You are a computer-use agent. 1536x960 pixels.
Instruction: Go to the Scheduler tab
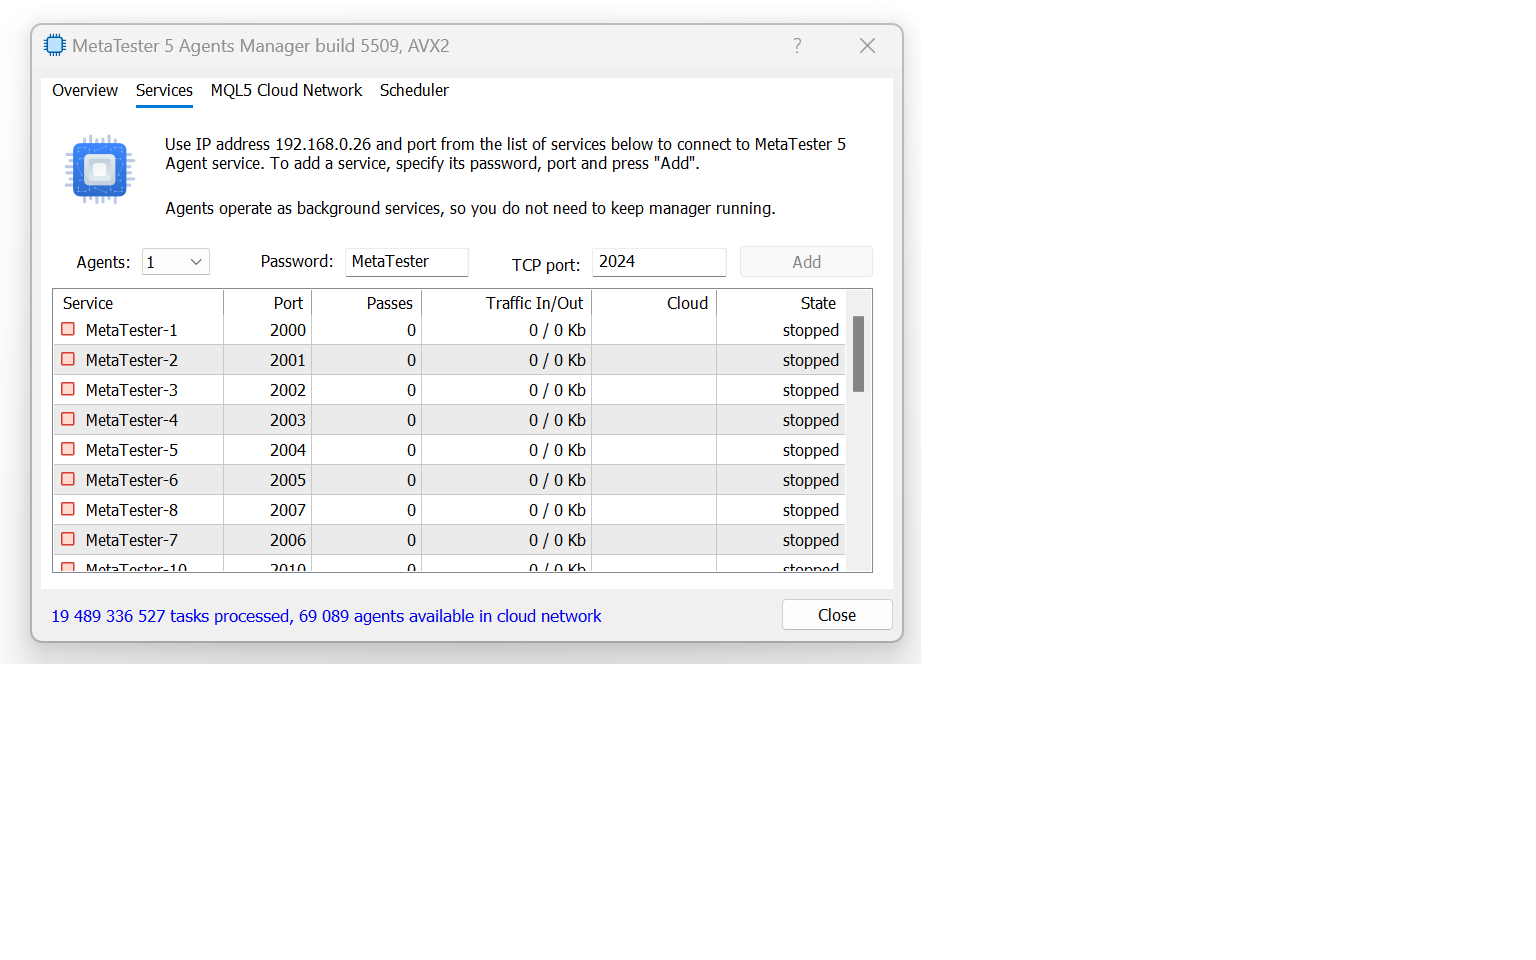(x=414, y=90)
